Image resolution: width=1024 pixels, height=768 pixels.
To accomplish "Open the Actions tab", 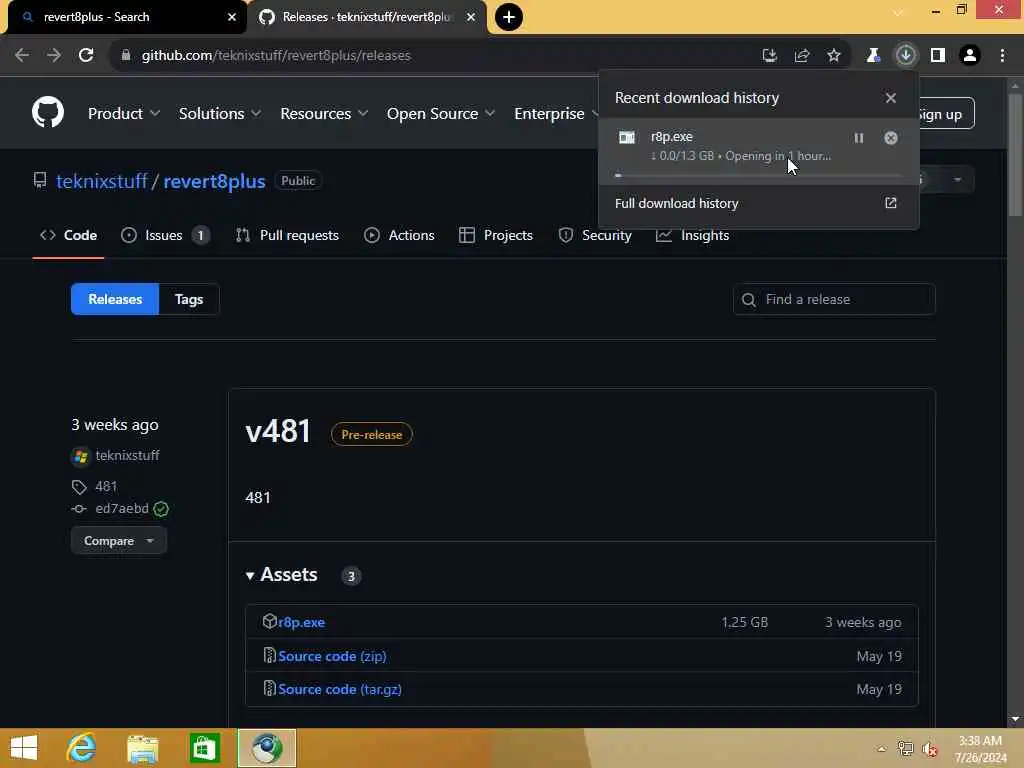I will tap(399, 235).
